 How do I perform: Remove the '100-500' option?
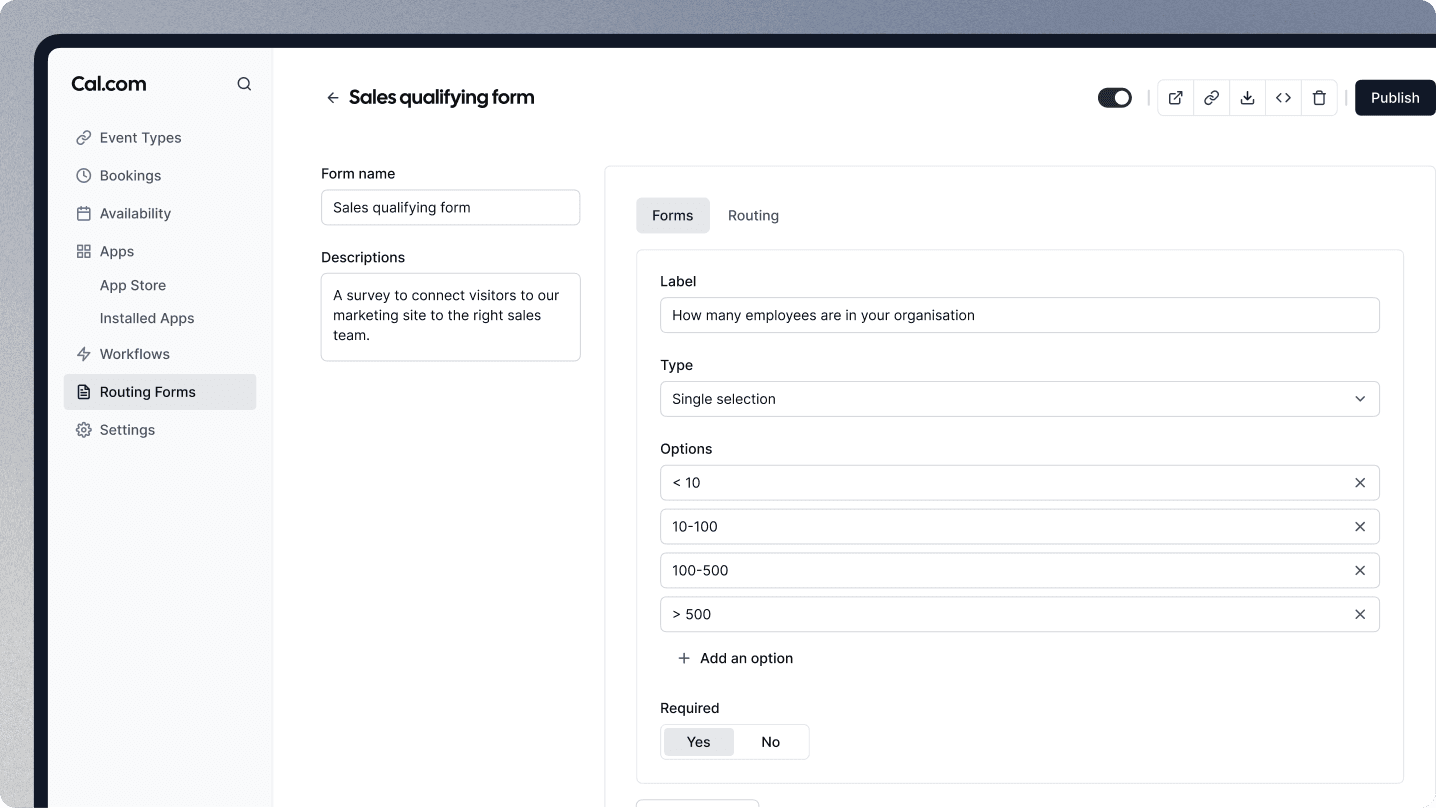(1360, 571)
